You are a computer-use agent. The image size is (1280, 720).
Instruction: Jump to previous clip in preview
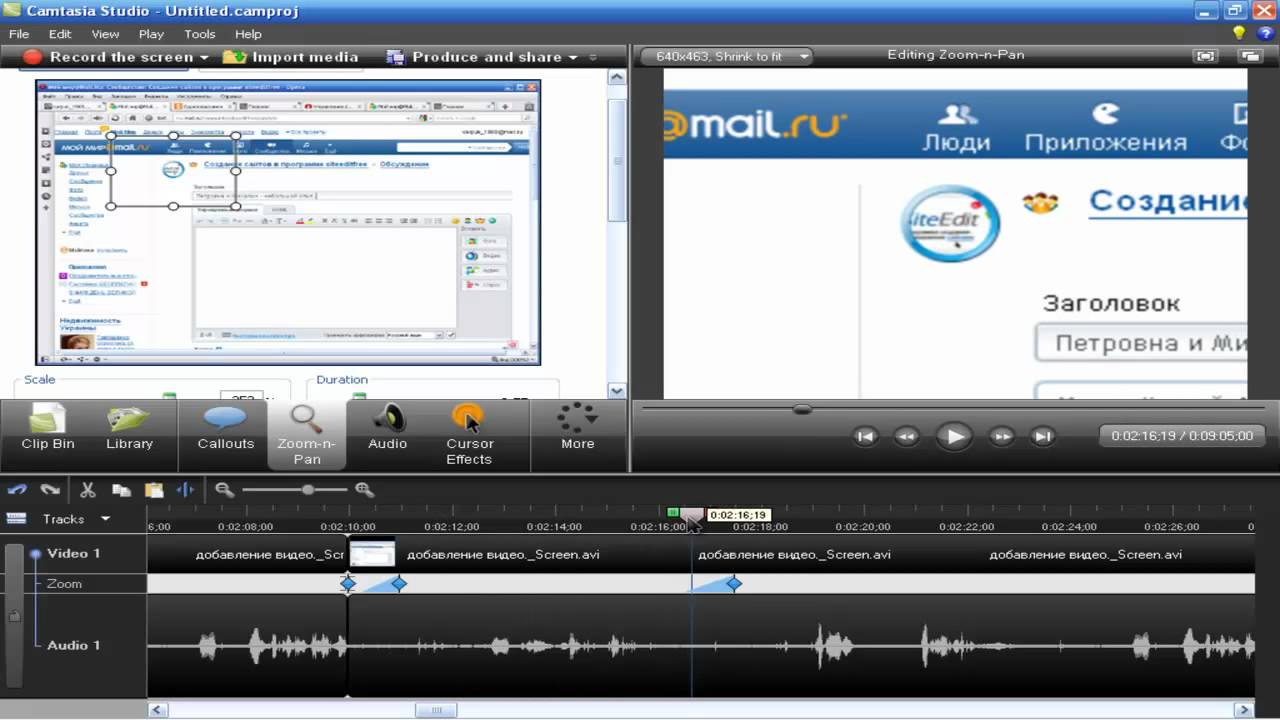[x=866, y=436]
